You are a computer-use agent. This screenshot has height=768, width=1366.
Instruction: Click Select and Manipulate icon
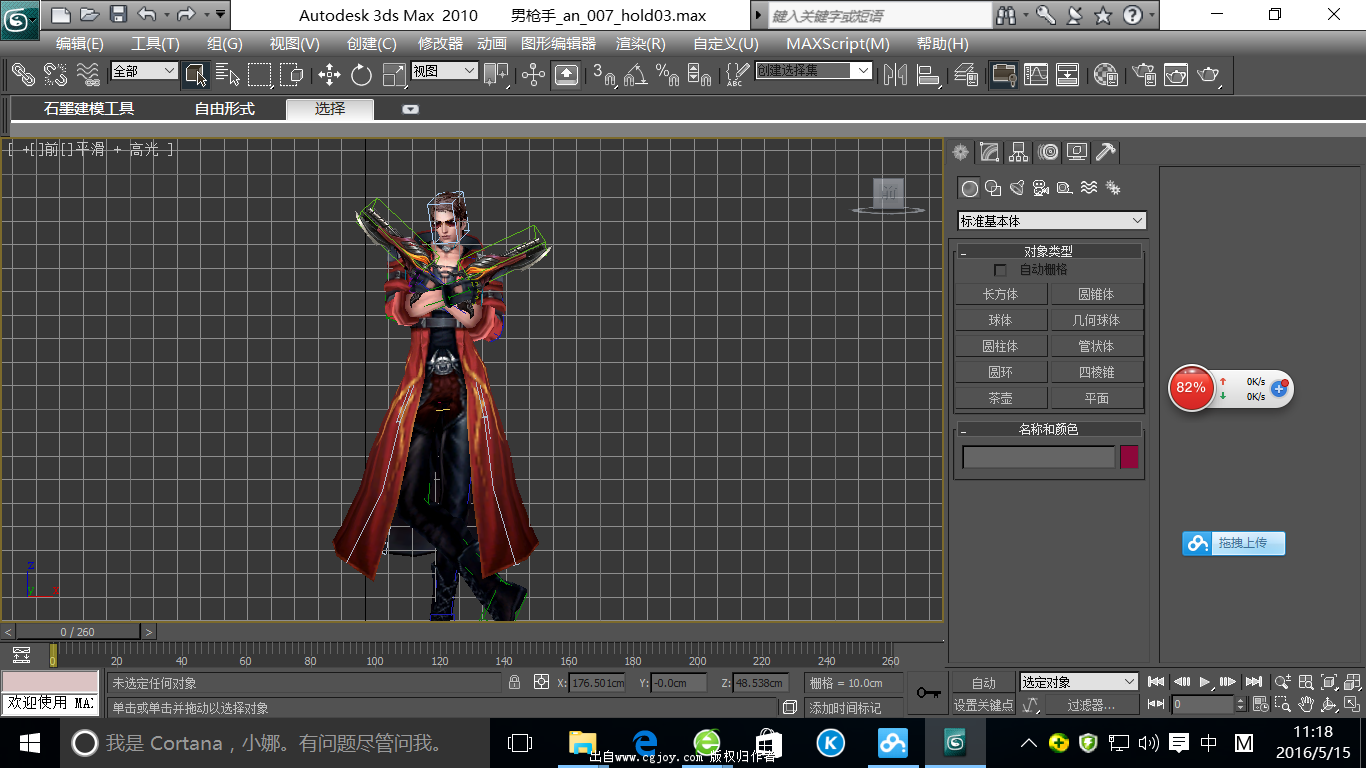pos(534,74)
